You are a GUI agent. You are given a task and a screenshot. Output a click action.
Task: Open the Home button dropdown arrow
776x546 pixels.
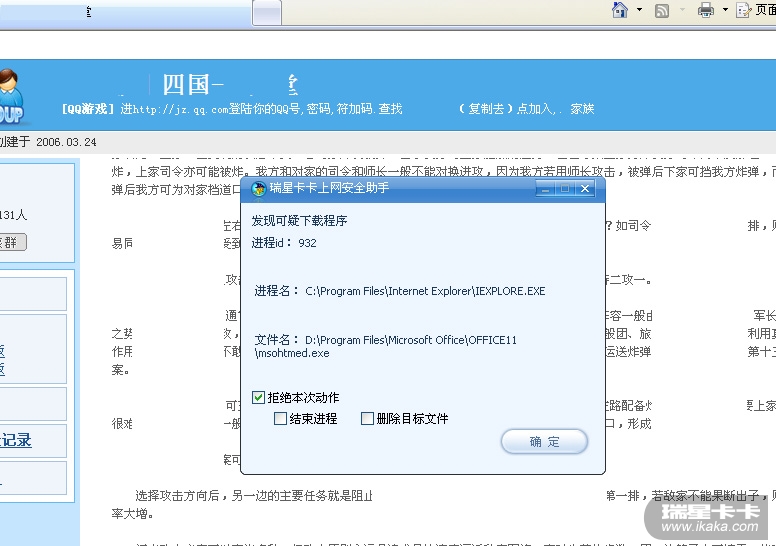point(639,9)
